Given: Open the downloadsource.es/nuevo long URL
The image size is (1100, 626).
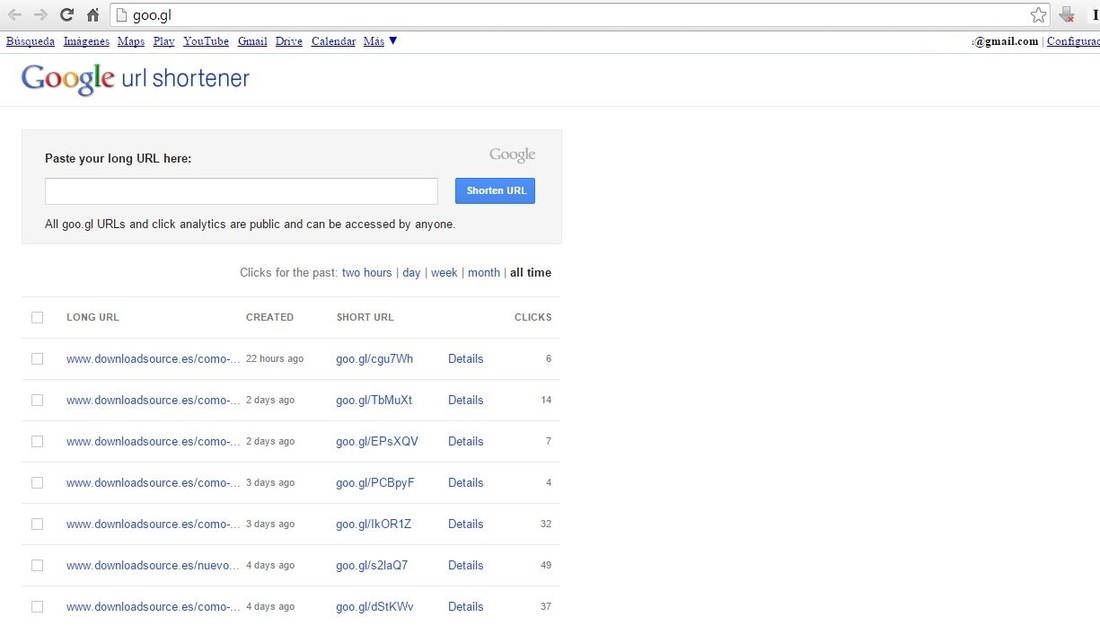Looking at the screenshot, I should click(x=153, y=566).
